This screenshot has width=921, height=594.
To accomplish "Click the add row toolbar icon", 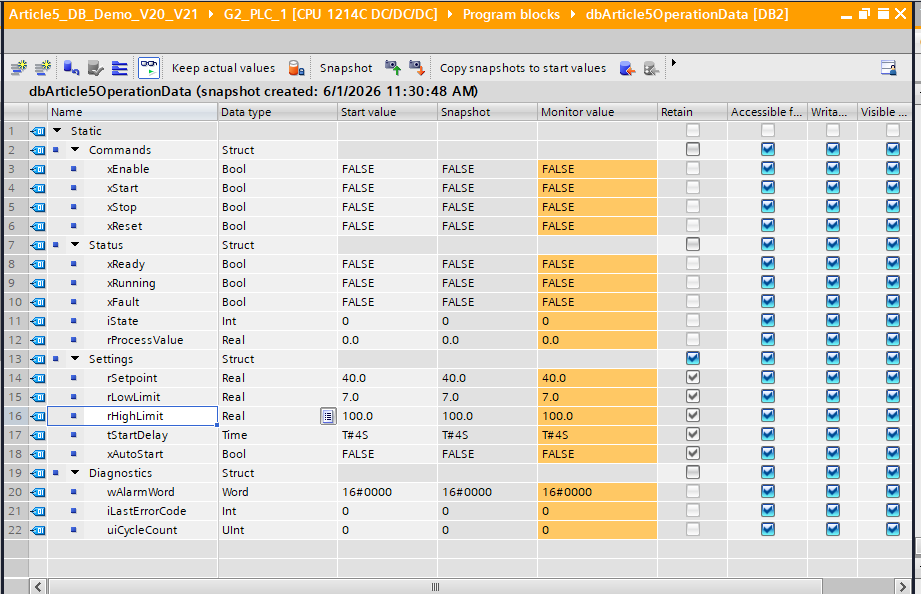I will click(x=42, y=68).
